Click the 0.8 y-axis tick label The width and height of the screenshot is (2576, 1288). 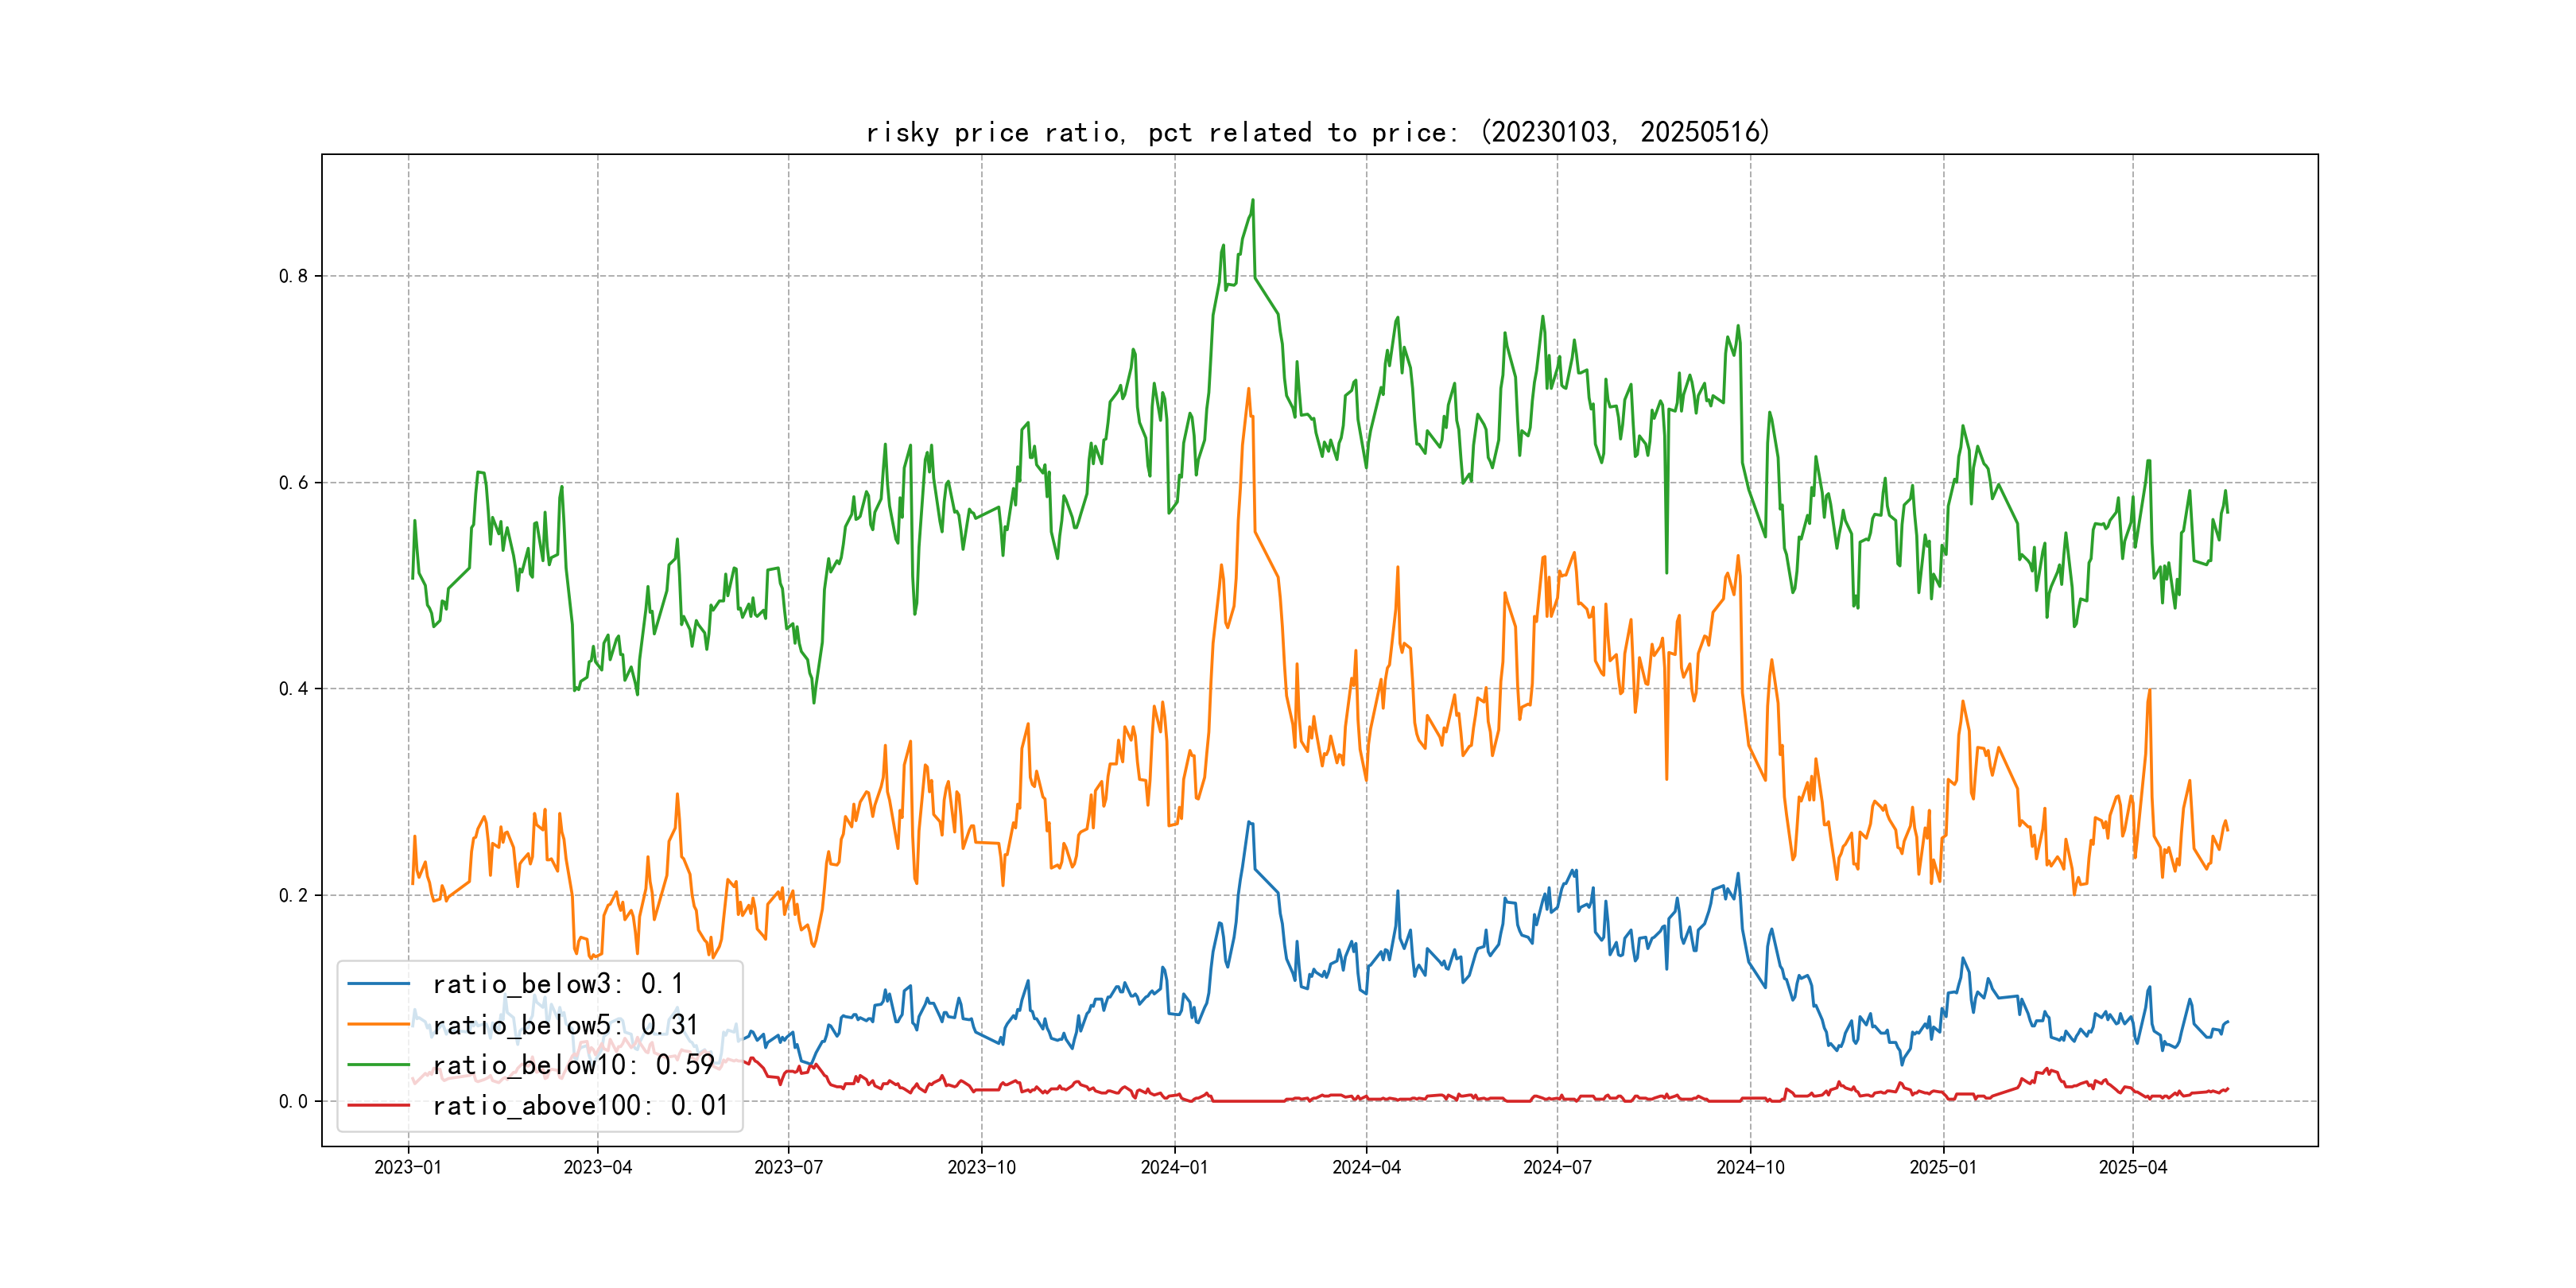tap(293, 276)
